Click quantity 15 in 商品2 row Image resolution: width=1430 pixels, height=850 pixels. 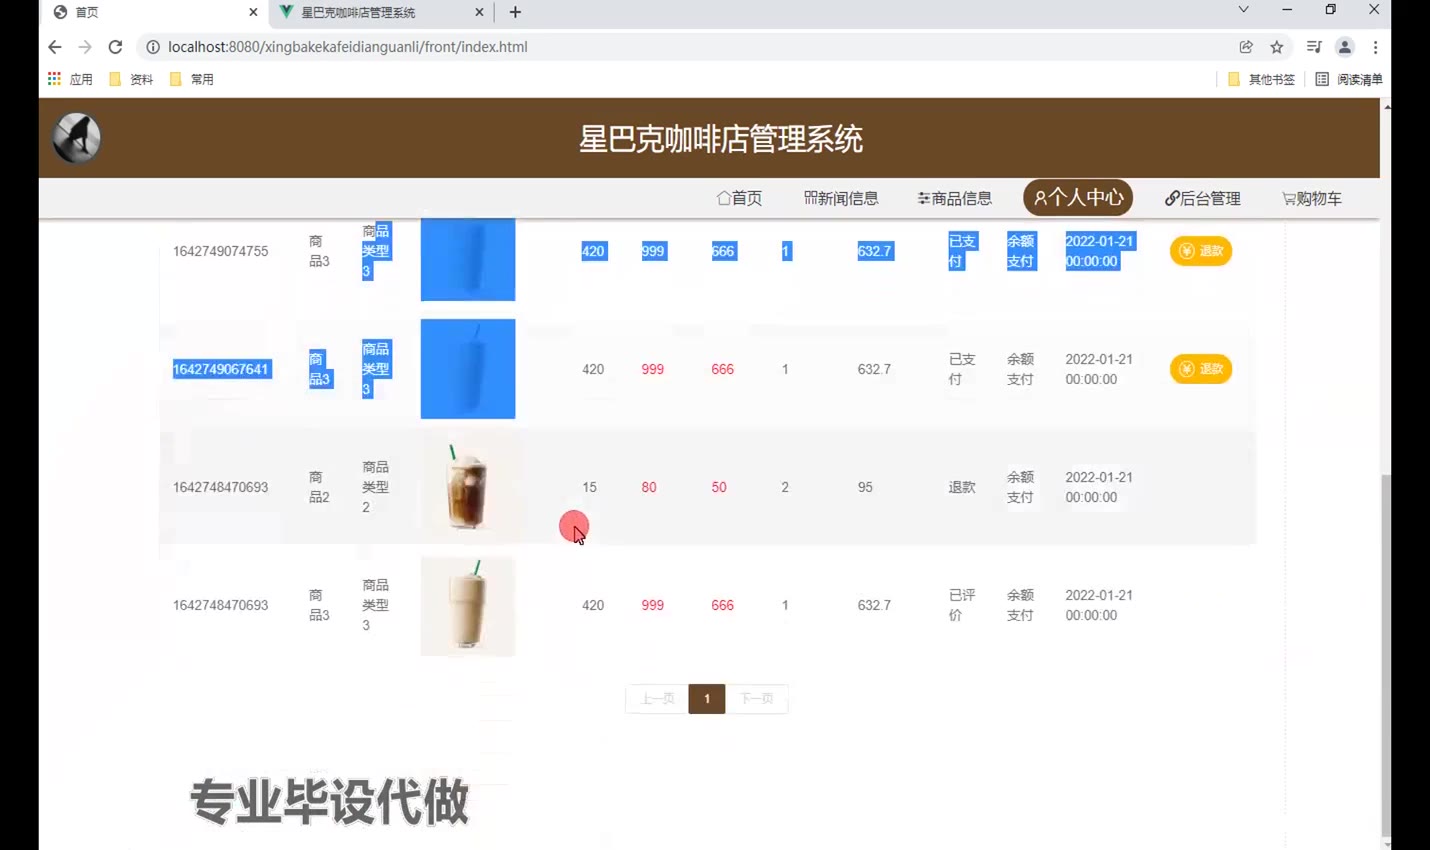589,487
